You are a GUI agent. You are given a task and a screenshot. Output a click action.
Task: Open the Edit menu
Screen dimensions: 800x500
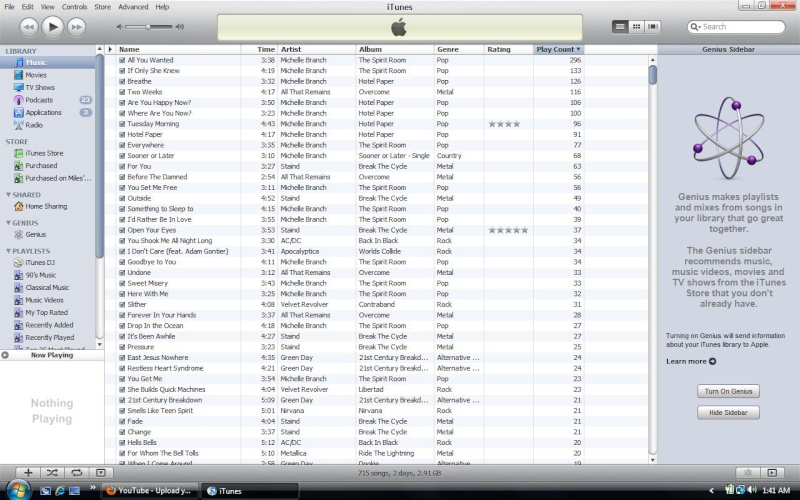coord(28,7)
